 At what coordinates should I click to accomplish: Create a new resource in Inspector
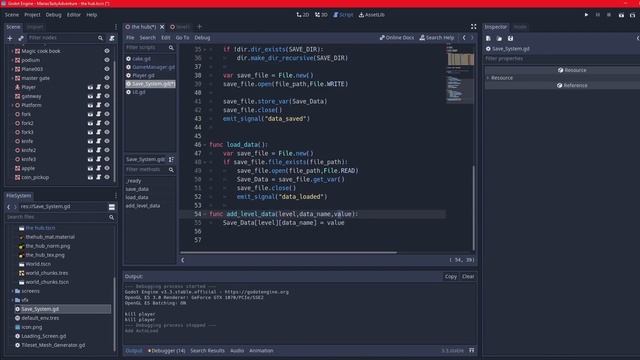coord(488,38)
